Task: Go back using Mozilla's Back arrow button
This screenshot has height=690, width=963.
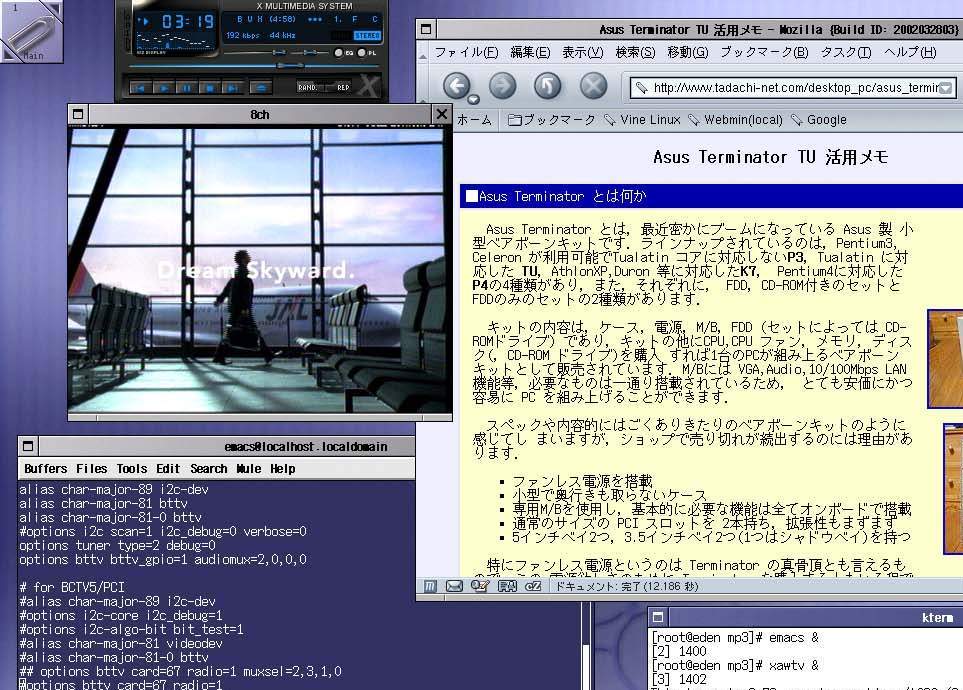Action: click(456, 85)
